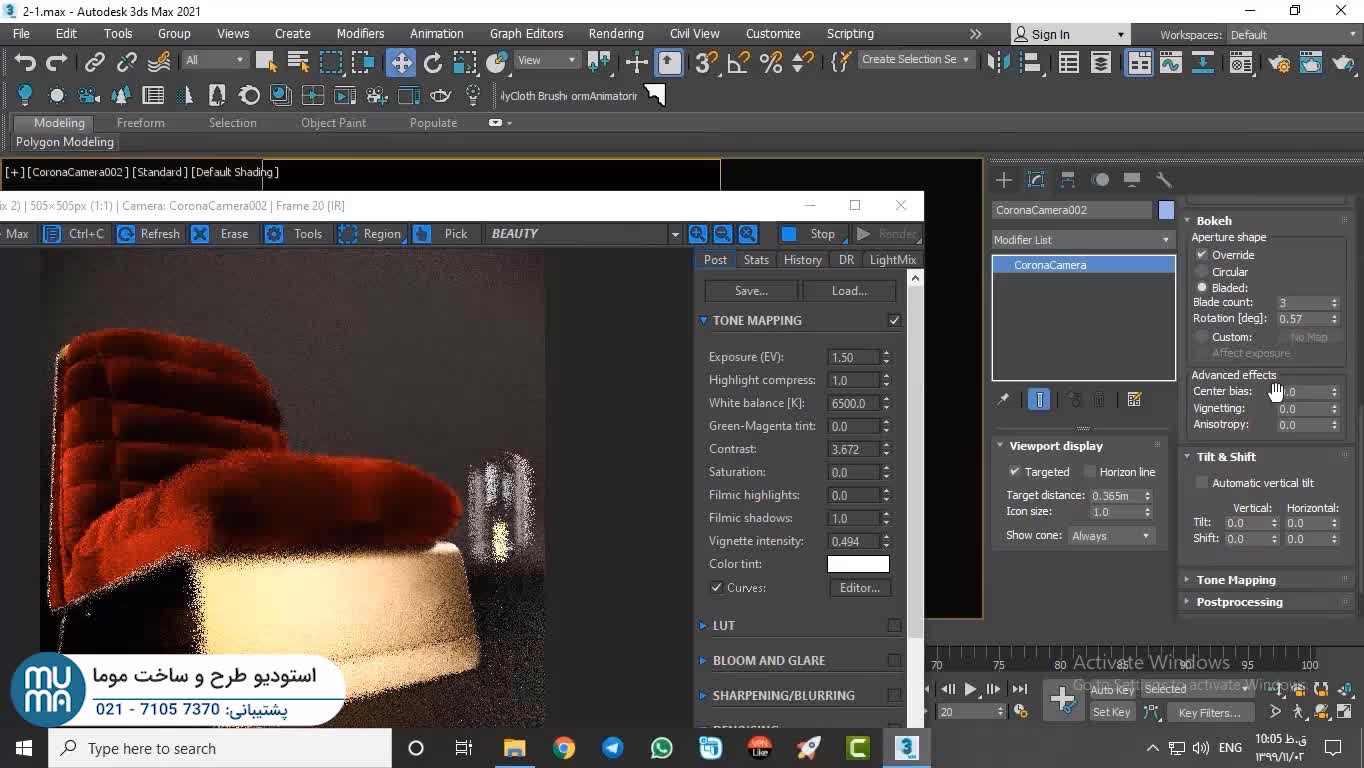Open the Create panel plus icon
The height and width of the screenshot is (768, 1364).
(x=1004, y=180)
